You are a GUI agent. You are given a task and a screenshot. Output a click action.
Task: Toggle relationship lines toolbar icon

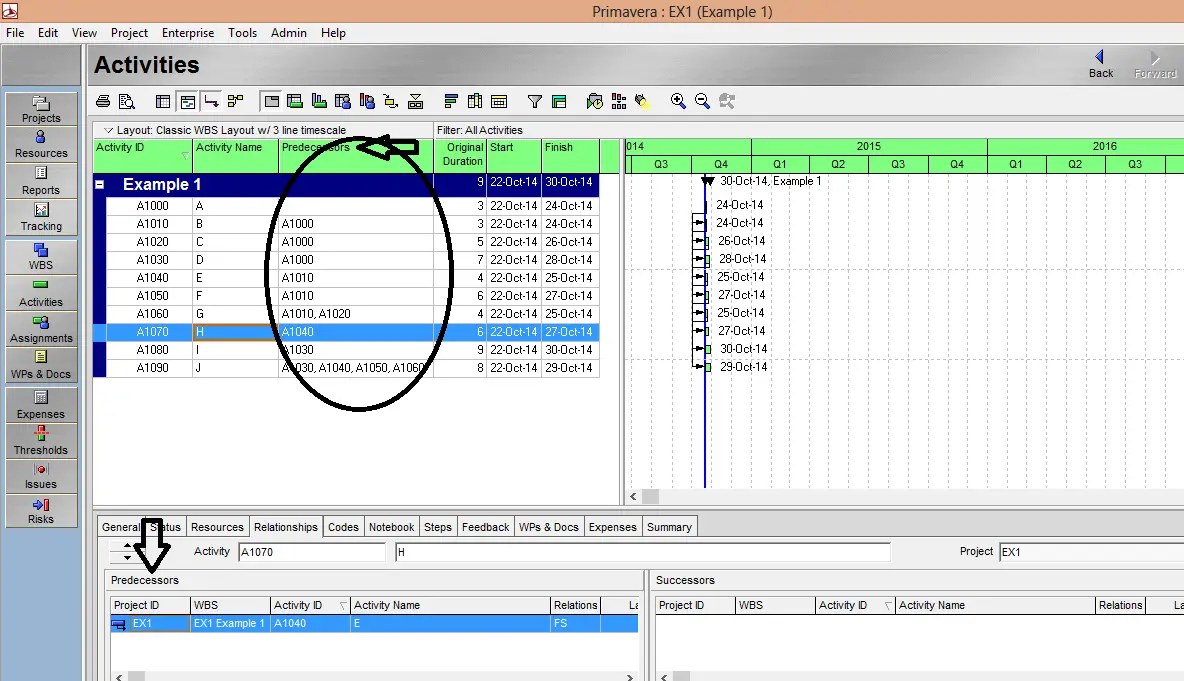pos(211,101)
